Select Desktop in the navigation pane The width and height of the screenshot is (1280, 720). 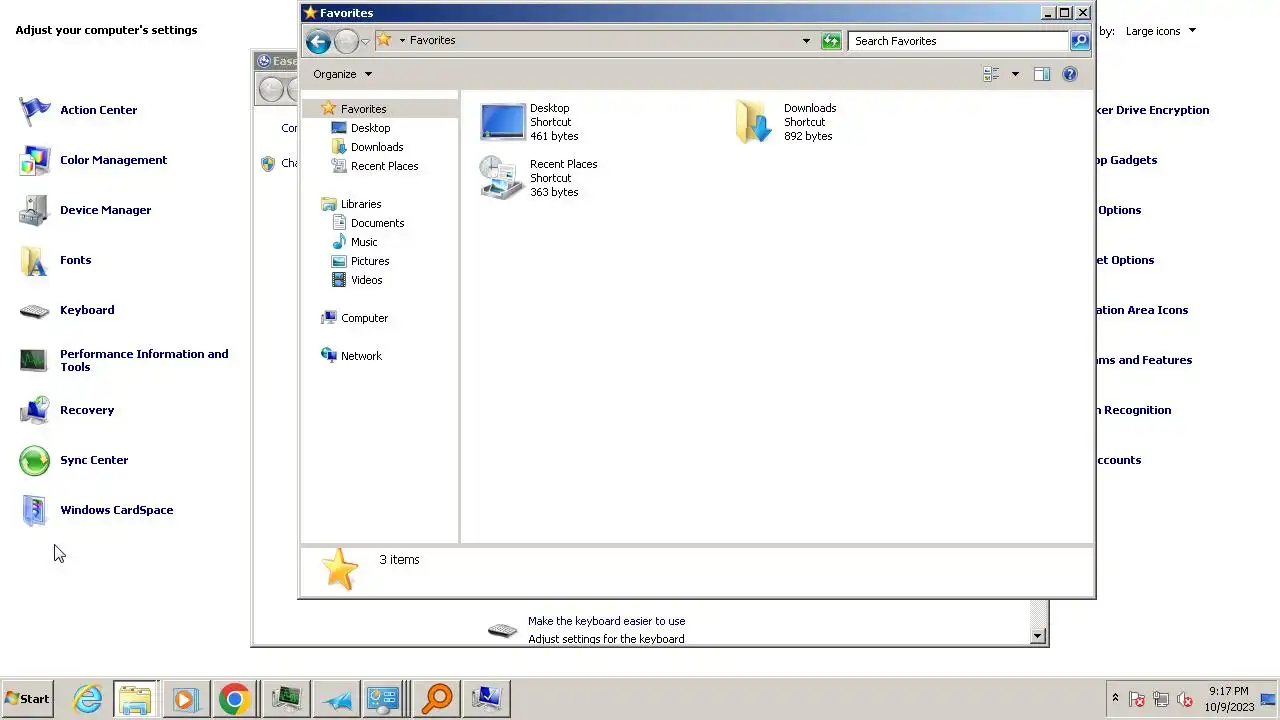tap(370, 128)
